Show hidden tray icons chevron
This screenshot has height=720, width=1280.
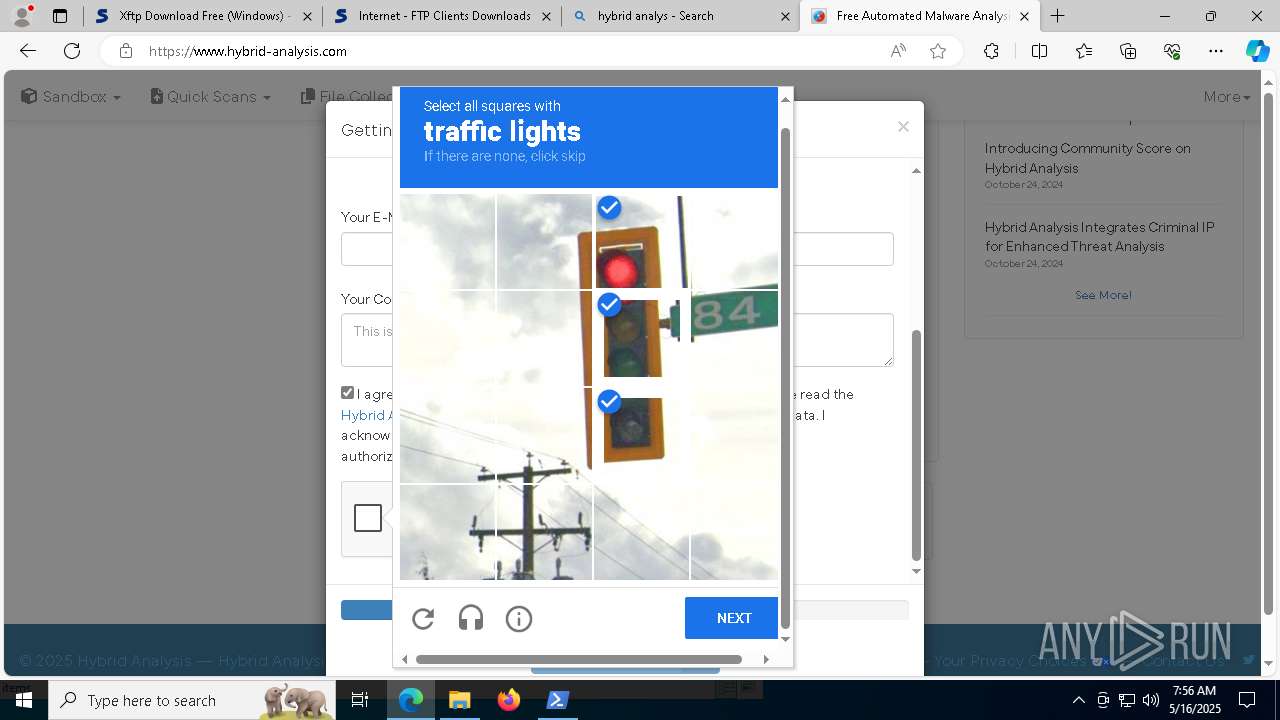pos(1078,700)
